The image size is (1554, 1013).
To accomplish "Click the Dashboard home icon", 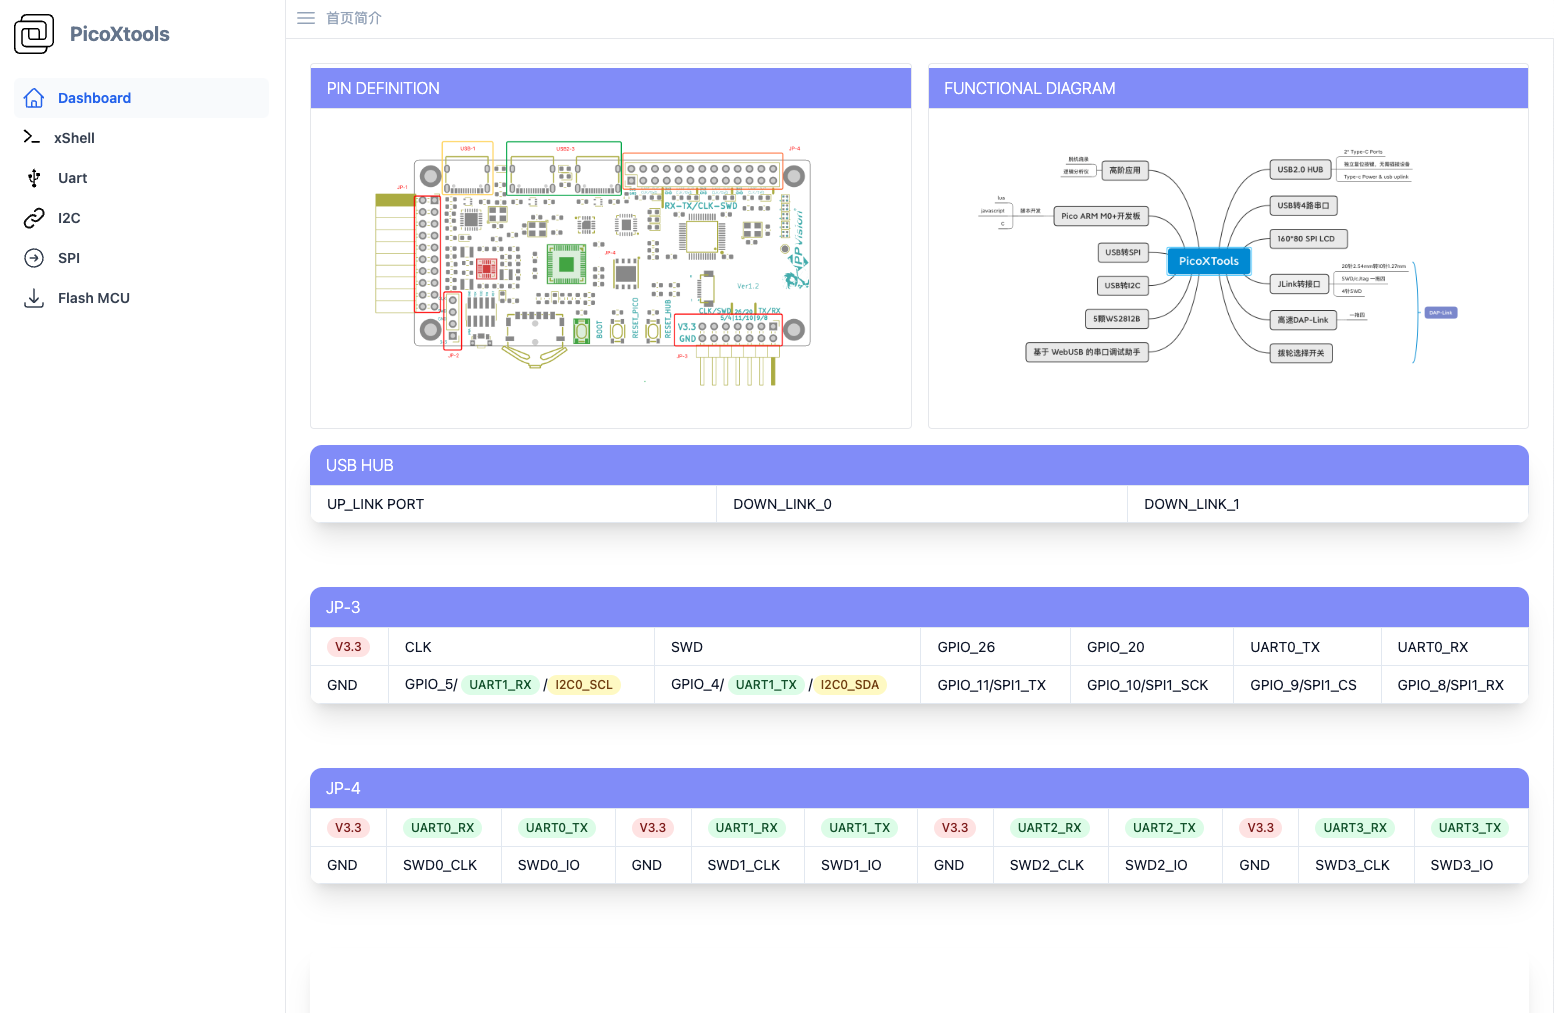I will pyautogui.click(x=34, y=98).
